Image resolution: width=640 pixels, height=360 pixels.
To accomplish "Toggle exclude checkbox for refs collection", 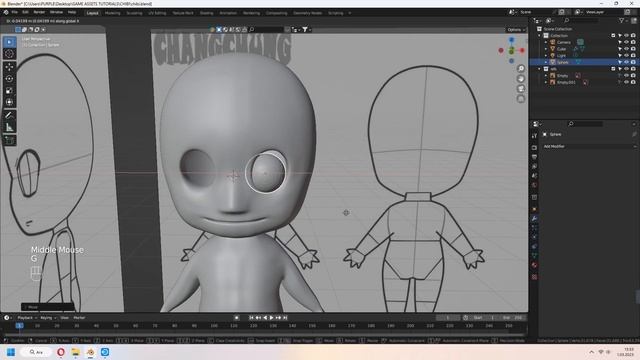I will [613, 69].
